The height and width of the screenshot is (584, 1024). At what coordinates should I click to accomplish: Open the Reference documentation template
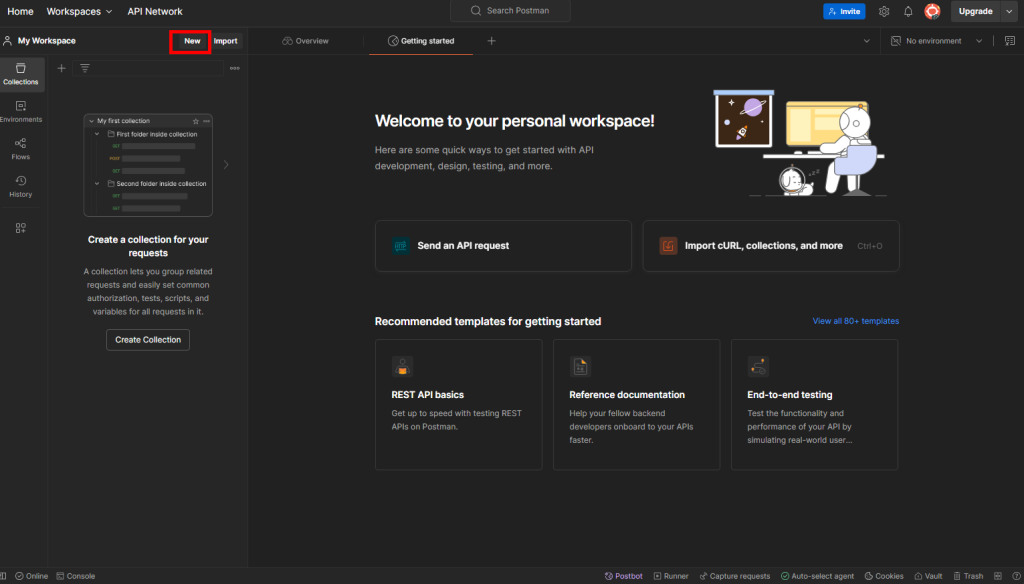tap(637, 404)
